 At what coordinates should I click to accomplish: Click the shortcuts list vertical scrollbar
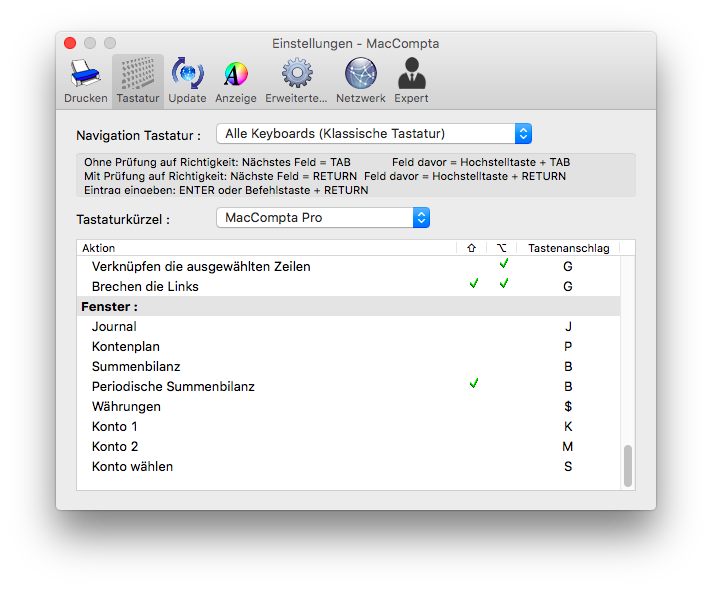tap(628, 465)
